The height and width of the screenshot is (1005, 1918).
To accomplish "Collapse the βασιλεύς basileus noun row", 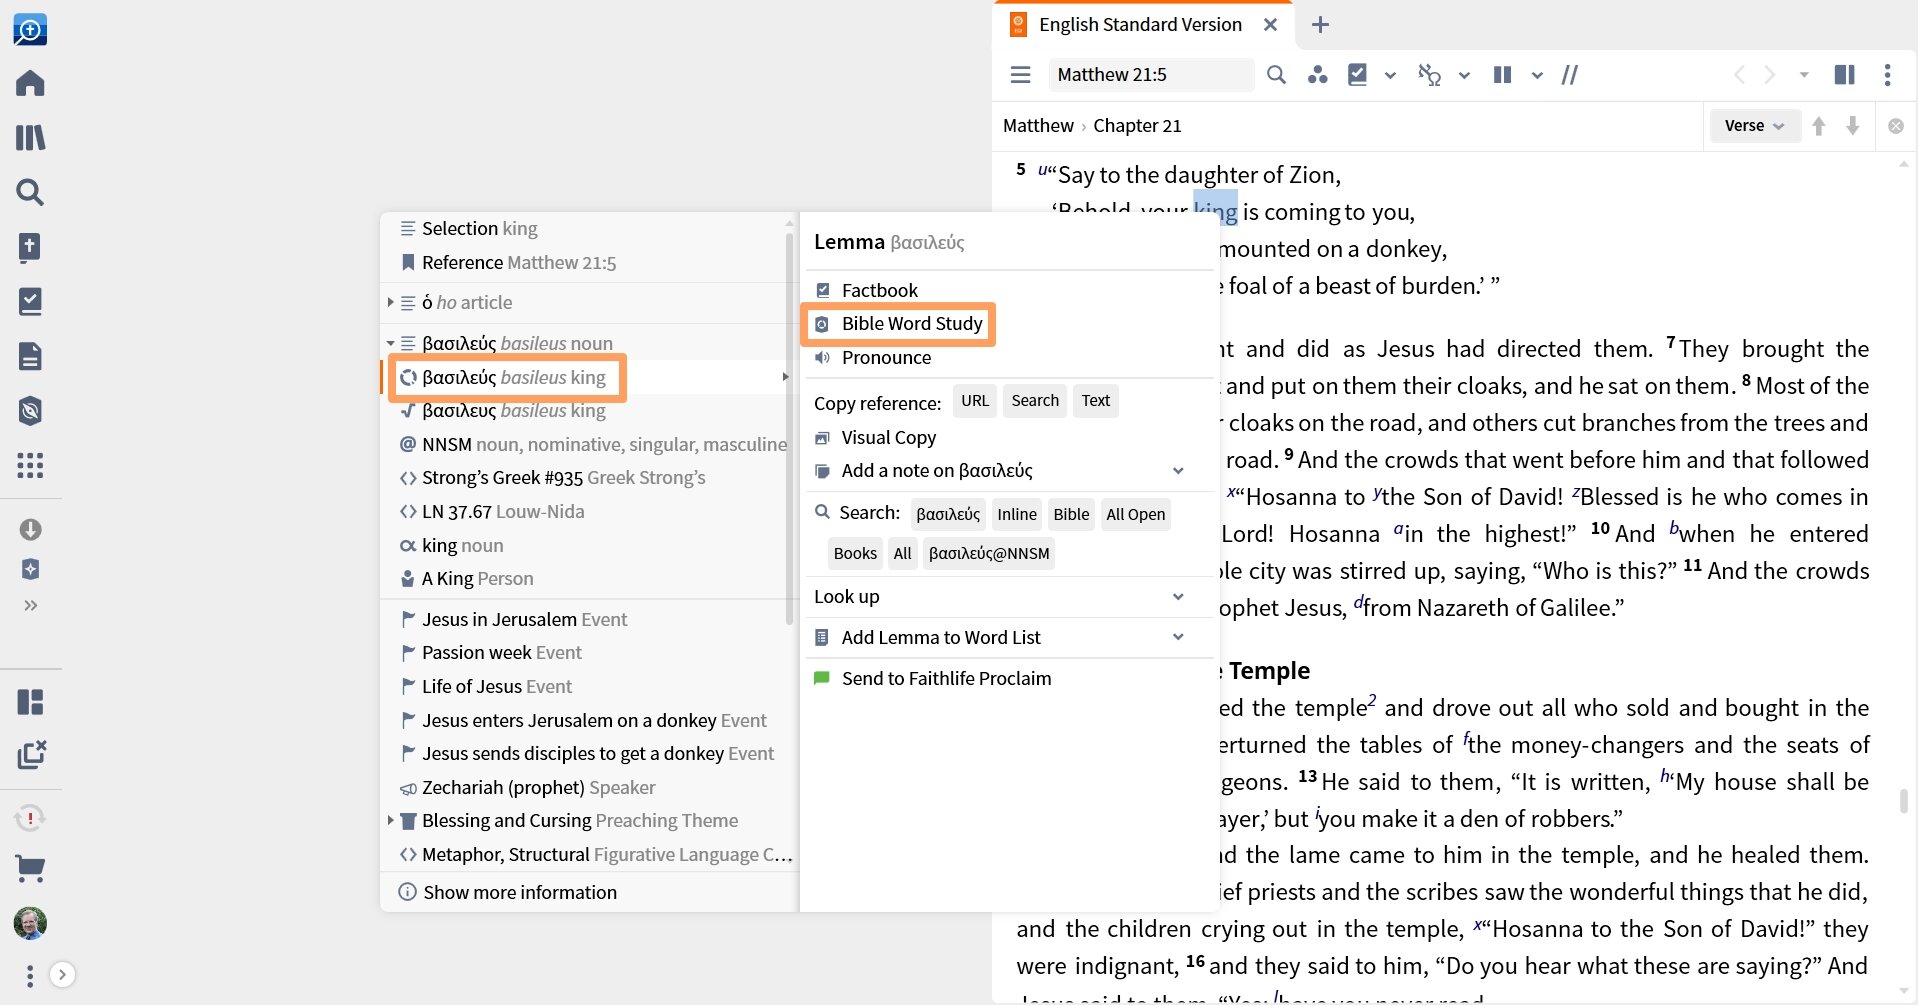I will pos(391,343).
